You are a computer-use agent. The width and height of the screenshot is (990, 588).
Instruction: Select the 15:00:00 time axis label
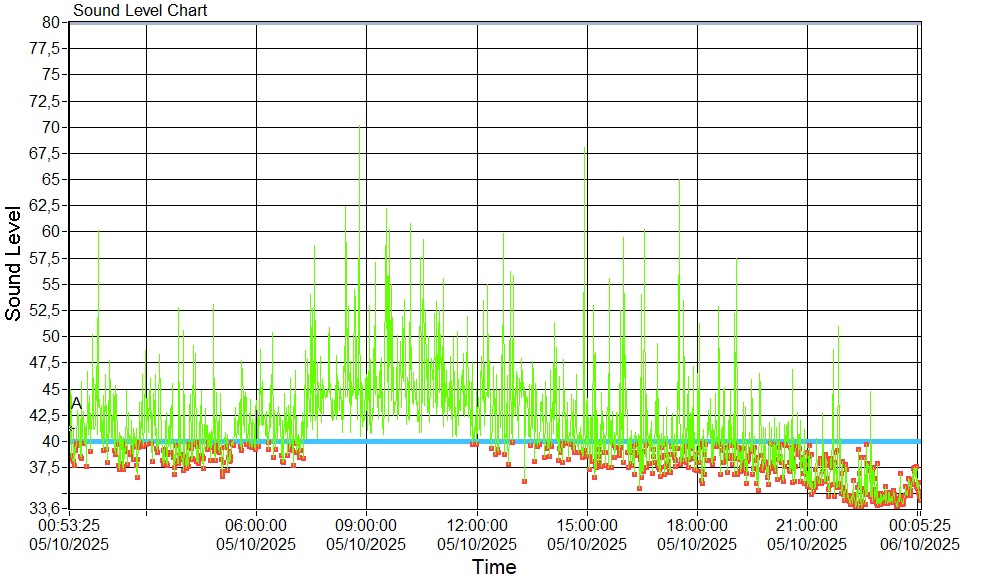587,525
